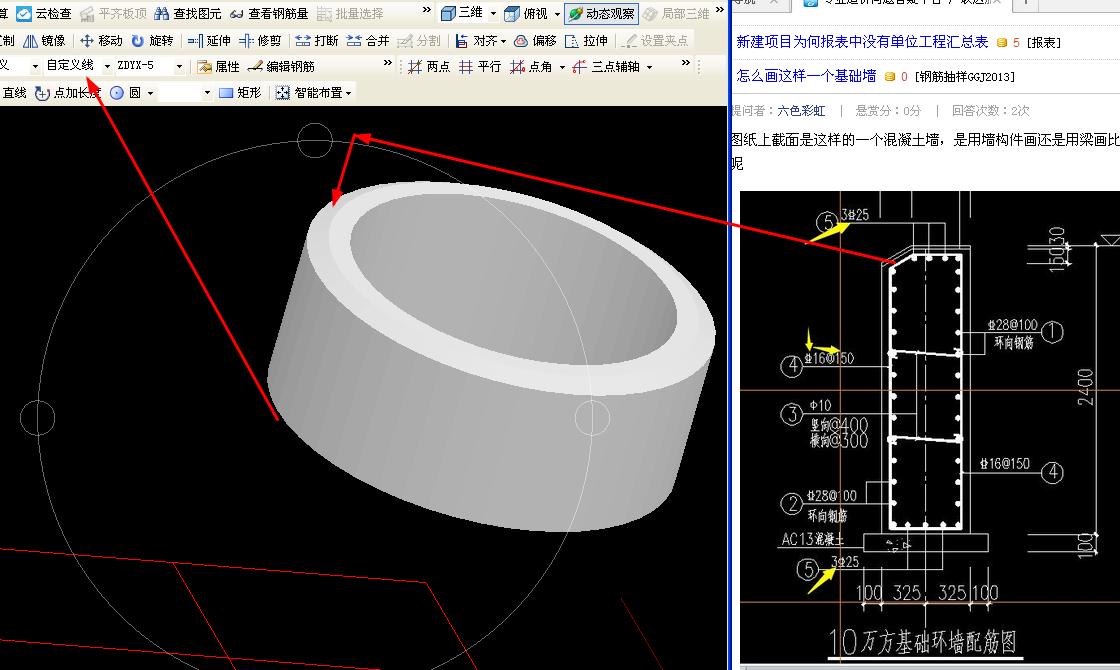Select 两点 two-point auxiliary axis tool
The image size is (1120, 670).
(x=429, y=66)
